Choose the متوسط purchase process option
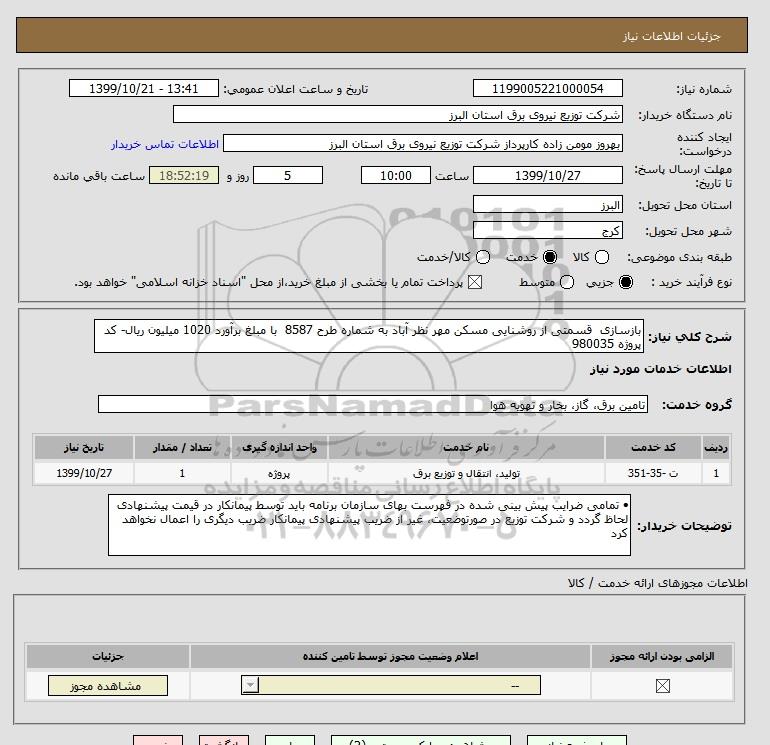Image resolution: width=770 pixels, height=745 pixels. (567, 282)
